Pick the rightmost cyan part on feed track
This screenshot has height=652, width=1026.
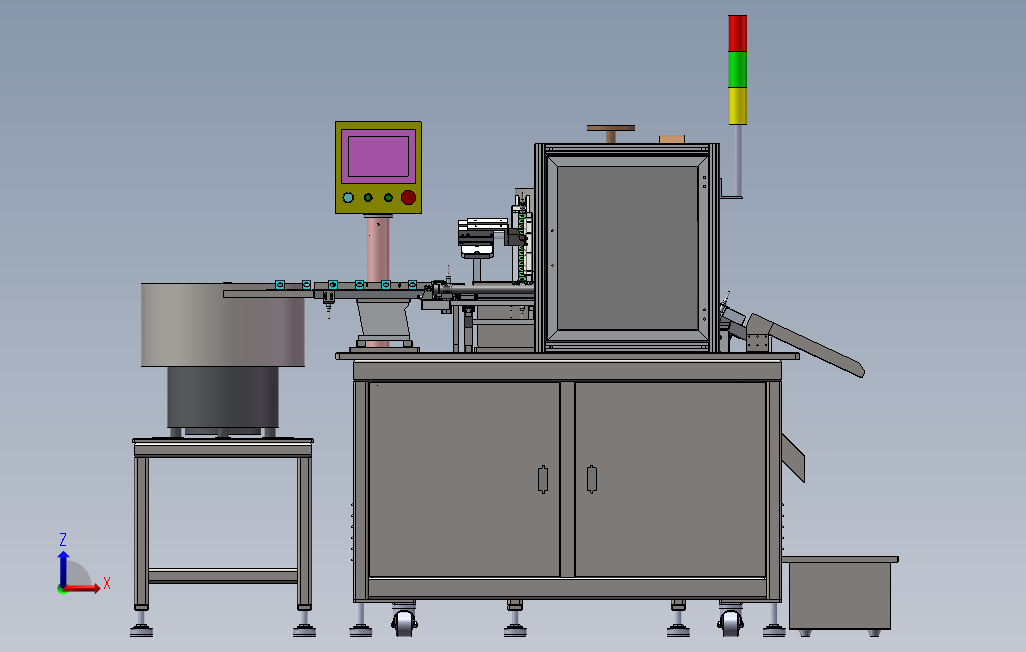[412, 284]
